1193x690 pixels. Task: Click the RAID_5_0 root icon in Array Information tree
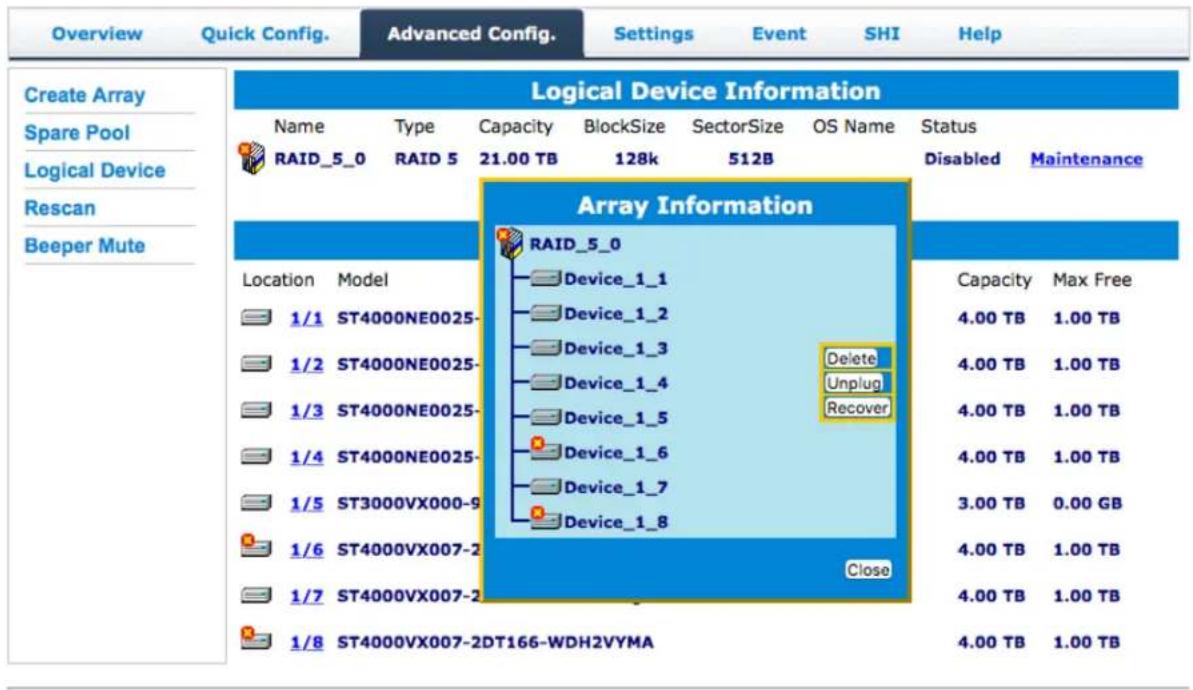click(510, 243)
